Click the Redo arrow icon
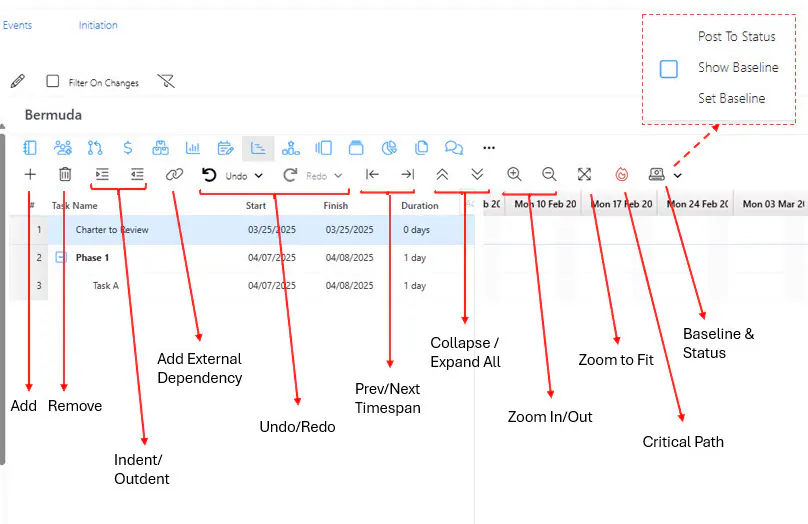This screenshot has width=808, height=524. pyautogui.click(x=290, y=175)
